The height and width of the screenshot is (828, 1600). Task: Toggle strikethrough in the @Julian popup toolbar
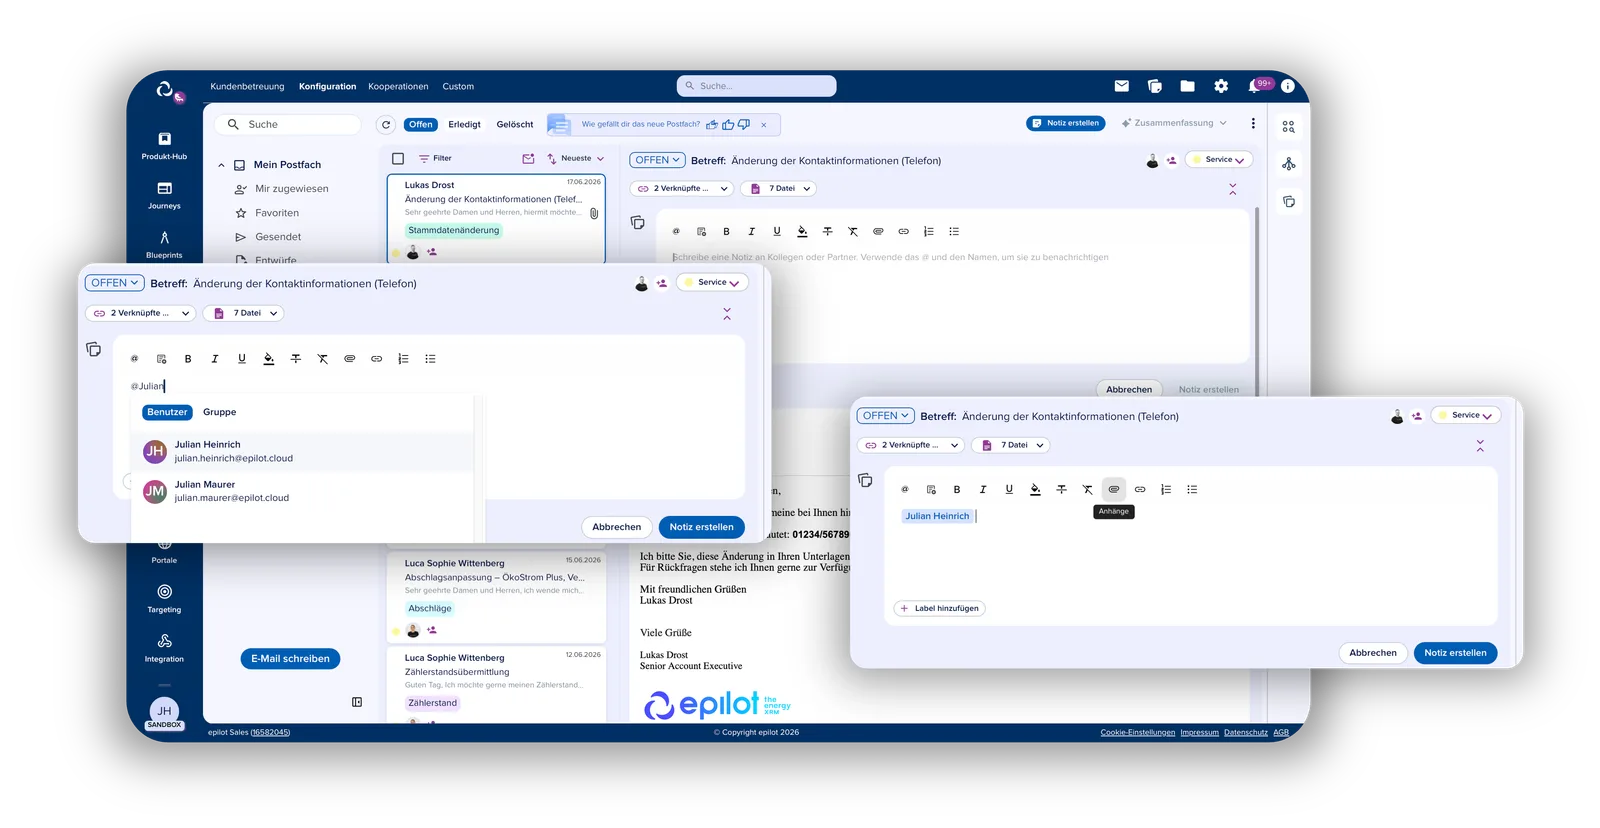click(296, 358)
